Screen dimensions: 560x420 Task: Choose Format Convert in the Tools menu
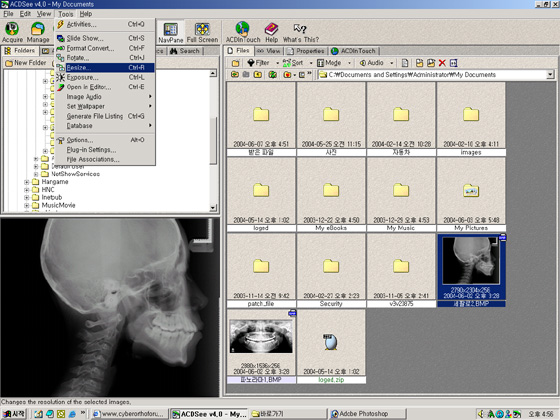point(105,48)
